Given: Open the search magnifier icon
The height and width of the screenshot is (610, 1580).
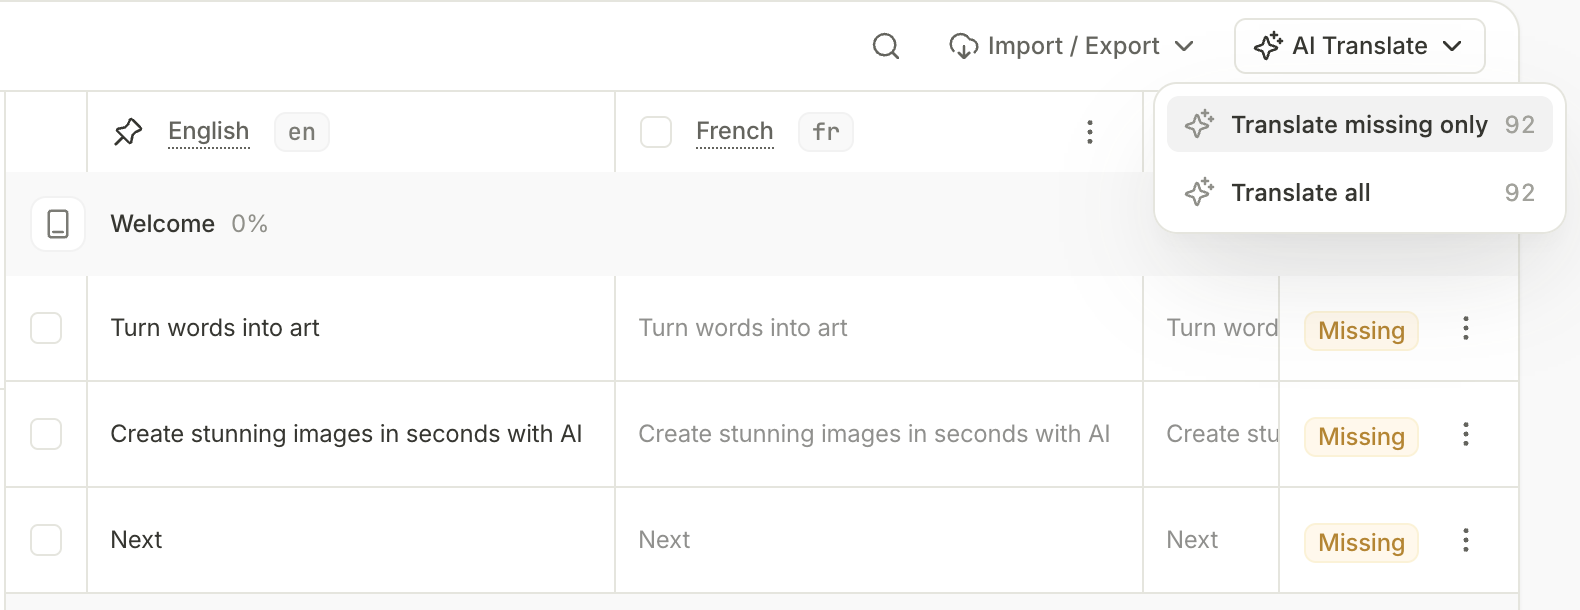Looking at the screenshot, I should pos(885,46).
